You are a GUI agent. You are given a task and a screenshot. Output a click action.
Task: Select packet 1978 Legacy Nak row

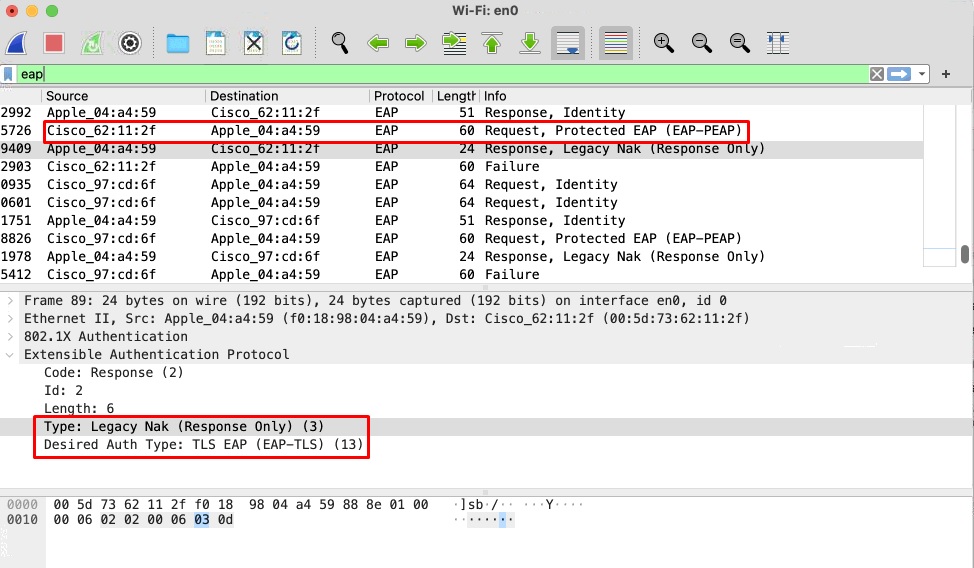point(462,257)
